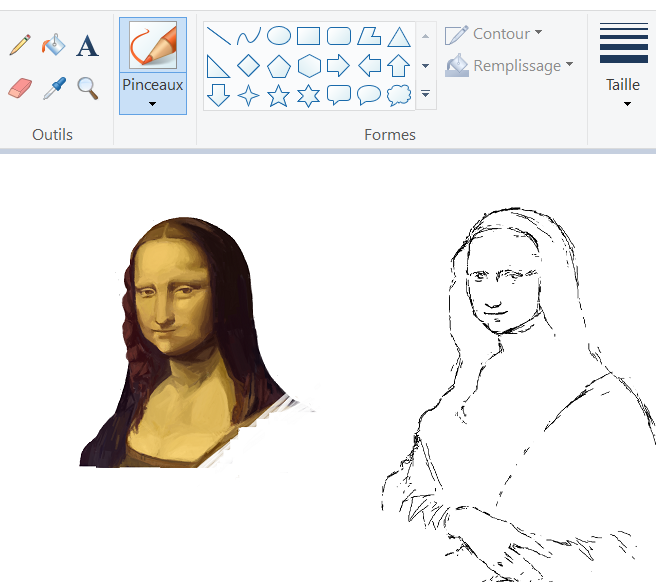Choose the hexagon shape
The height and width of the screenshot is (582, 656).
[x=309, y=66]
